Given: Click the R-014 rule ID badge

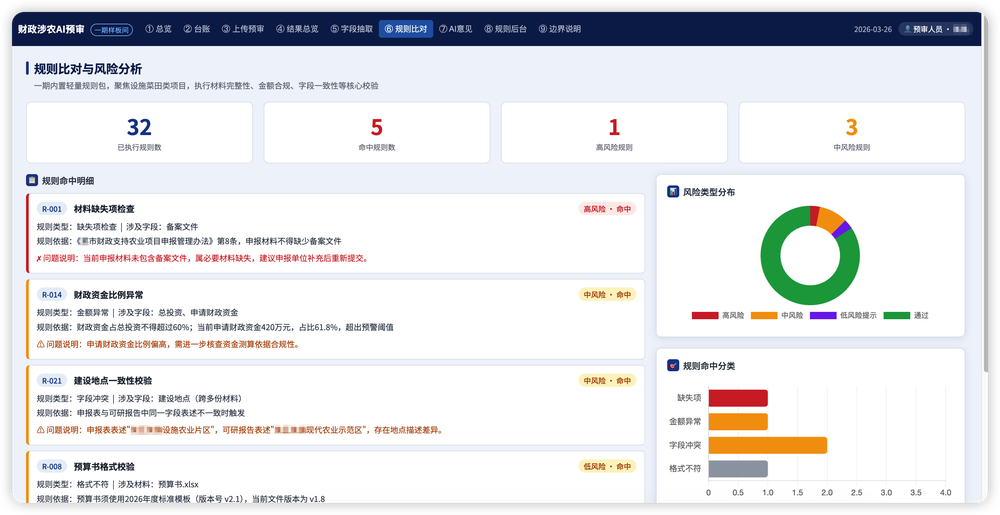Looking at the screenshot, I should [x=52, y=294].
